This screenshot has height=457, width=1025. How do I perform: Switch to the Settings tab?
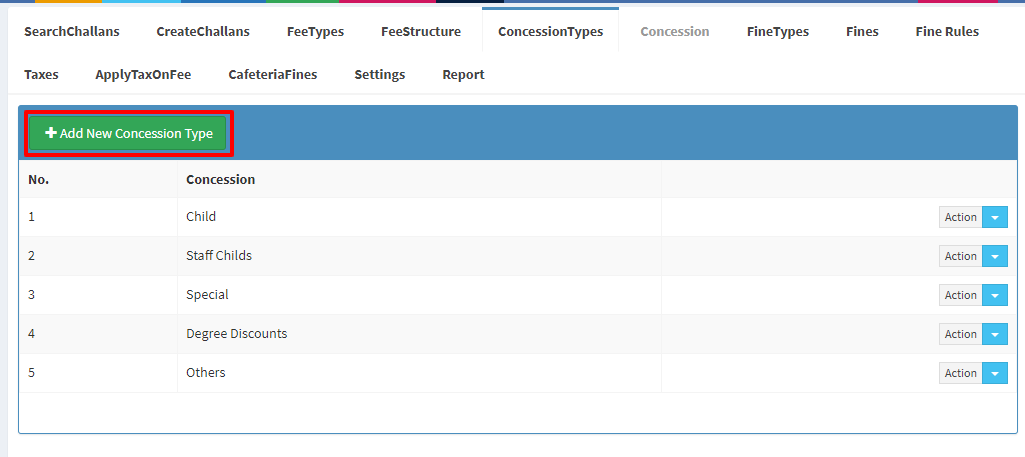[x=380, y=75]
